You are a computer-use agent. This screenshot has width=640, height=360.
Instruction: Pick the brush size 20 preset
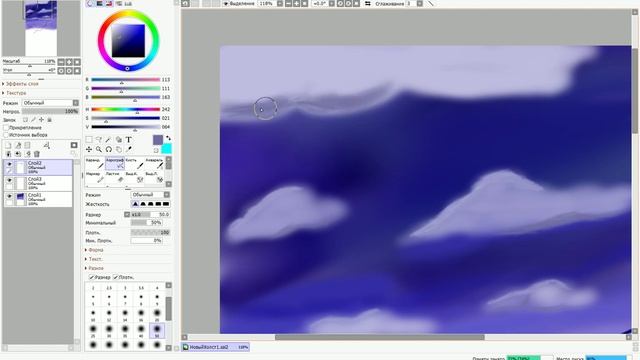pos(157,314)
